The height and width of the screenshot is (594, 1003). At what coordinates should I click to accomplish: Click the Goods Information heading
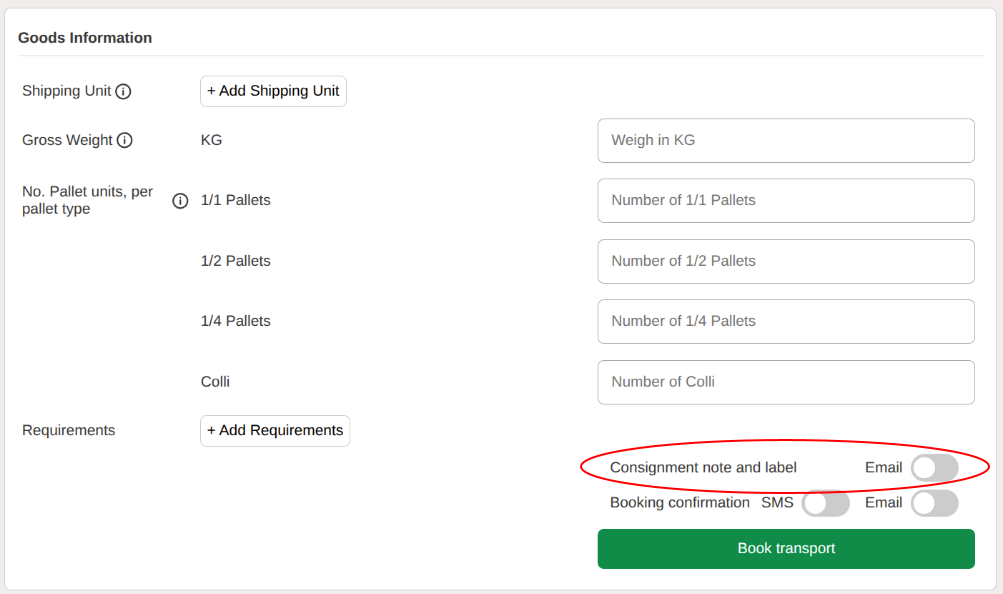(x=85, y=38)
